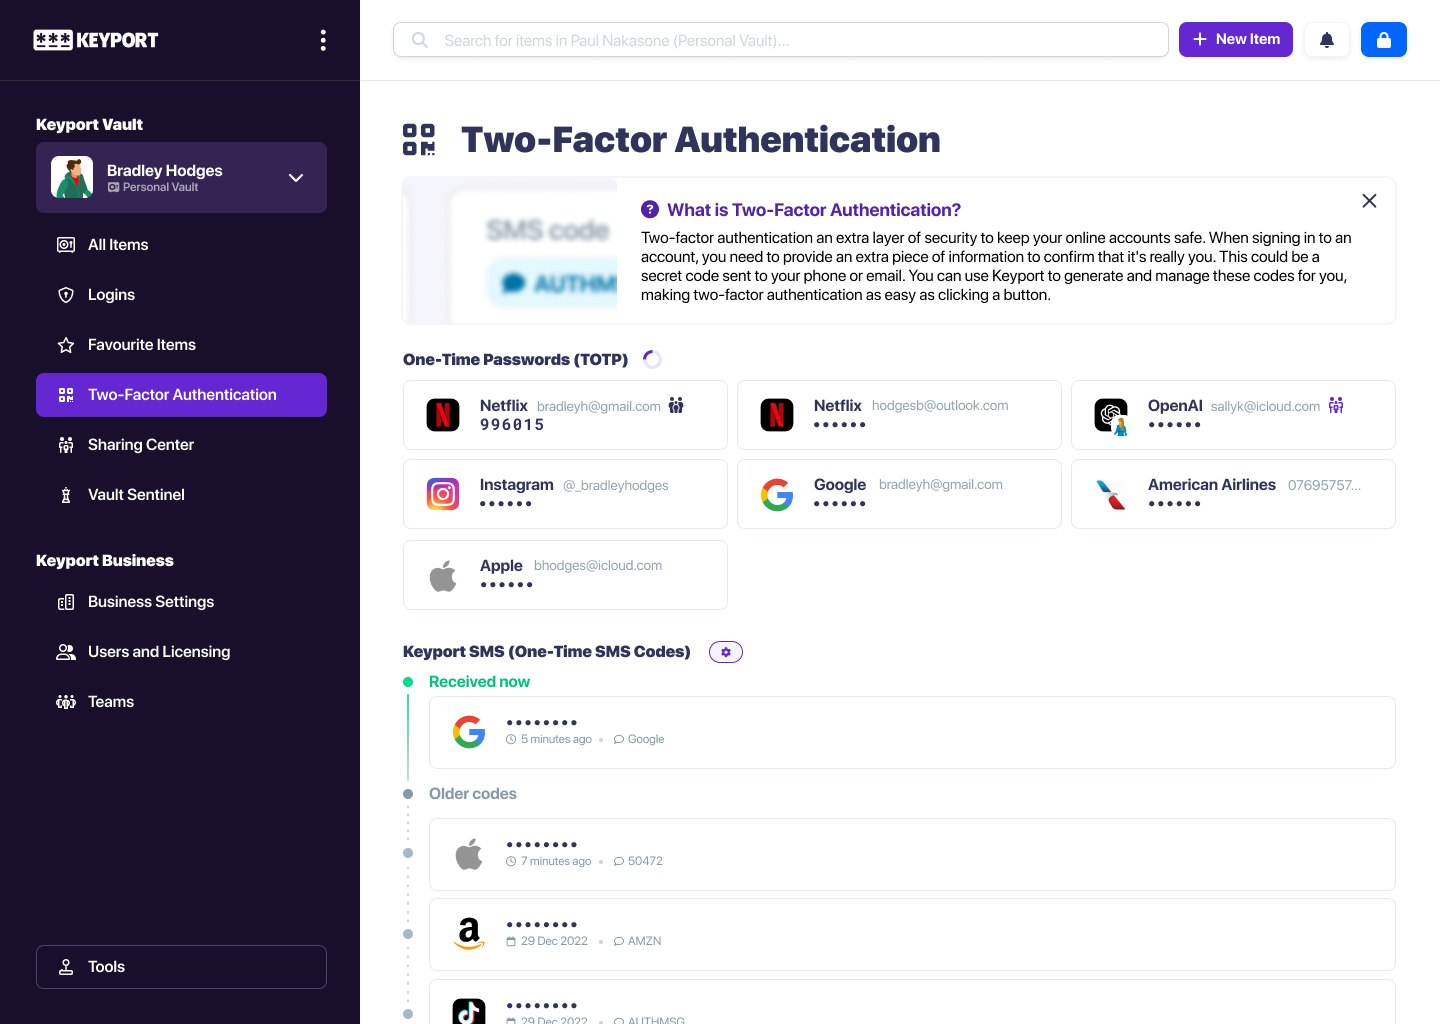Click "29 Dec 2022" on AMZN row
The width and height of the screenshot is (1440, 1024).
coord(554,941)
